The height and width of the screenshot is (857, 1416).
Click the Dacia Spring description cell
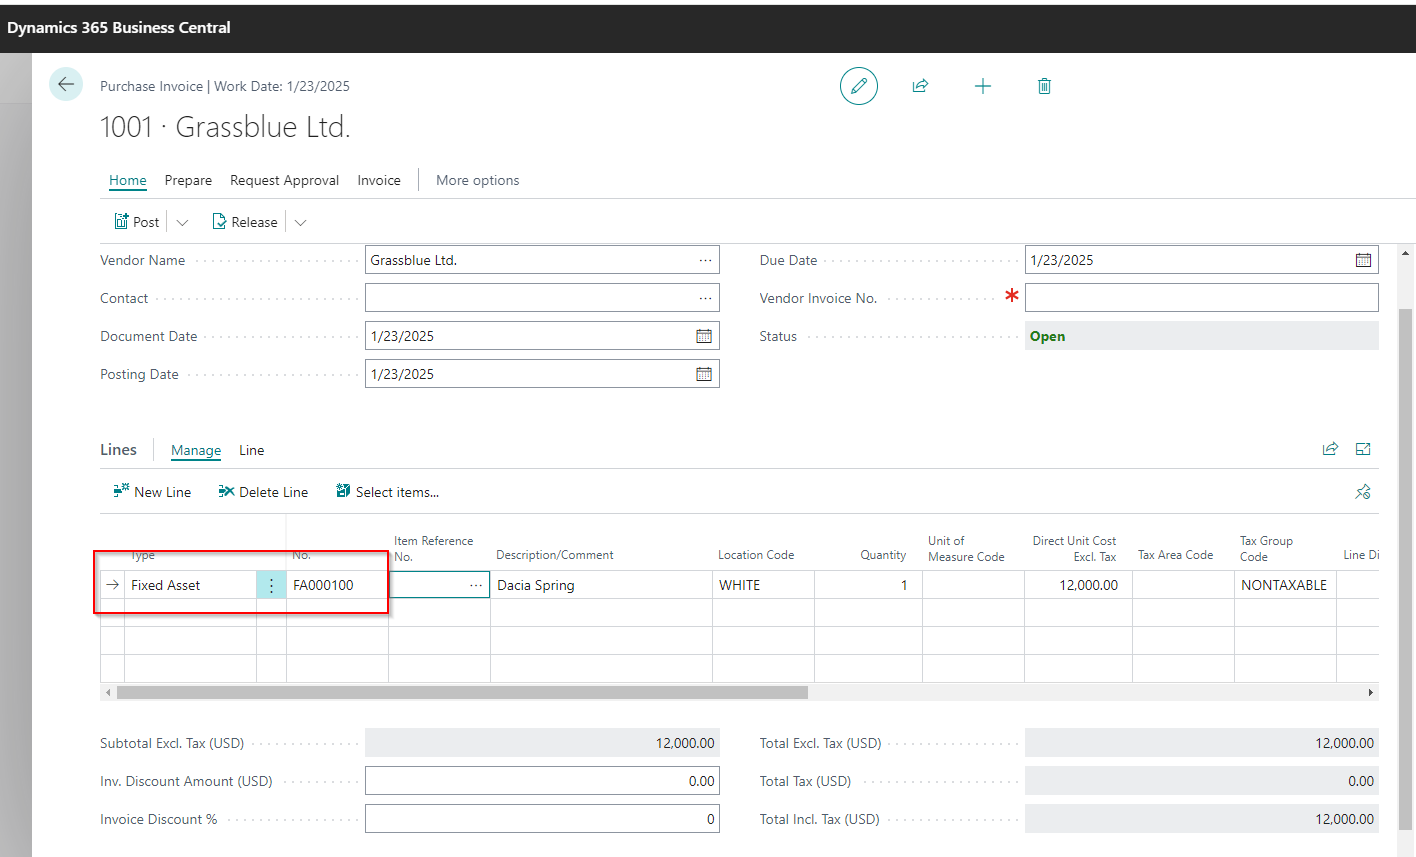601,585
